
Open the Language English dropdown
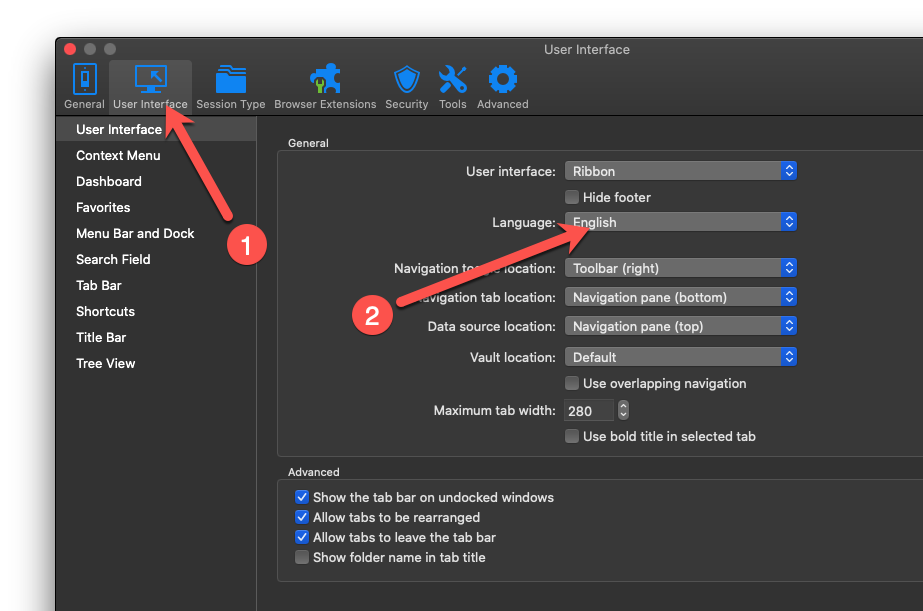(x=680, y=222)
